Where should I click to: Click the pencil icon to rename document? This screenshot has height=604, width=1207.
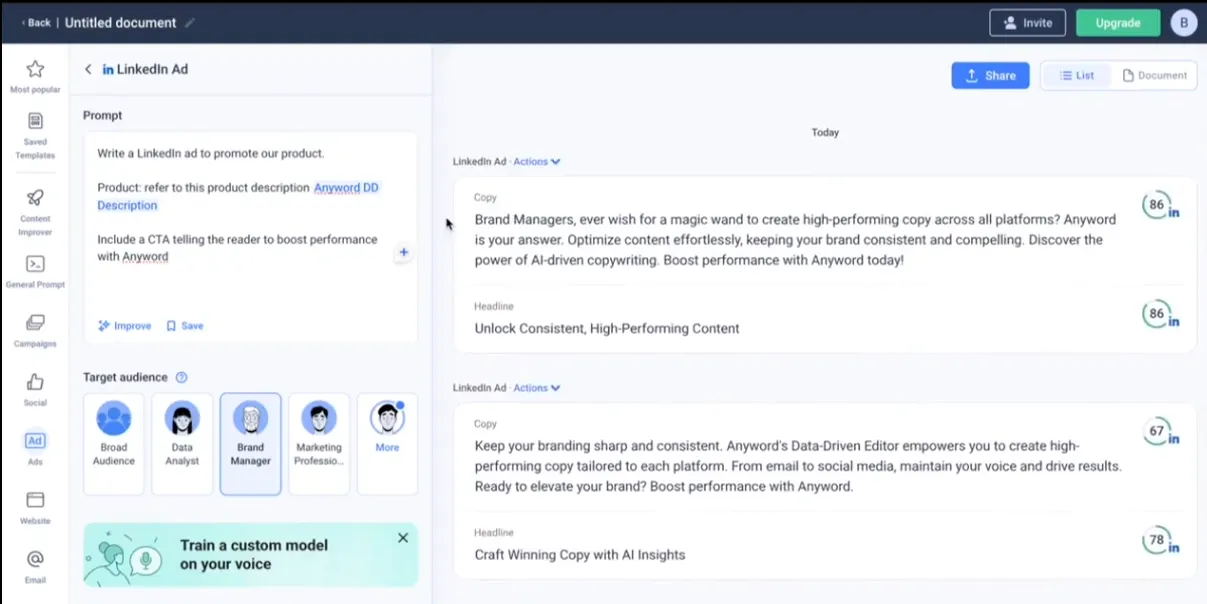[x=190, y=23]
